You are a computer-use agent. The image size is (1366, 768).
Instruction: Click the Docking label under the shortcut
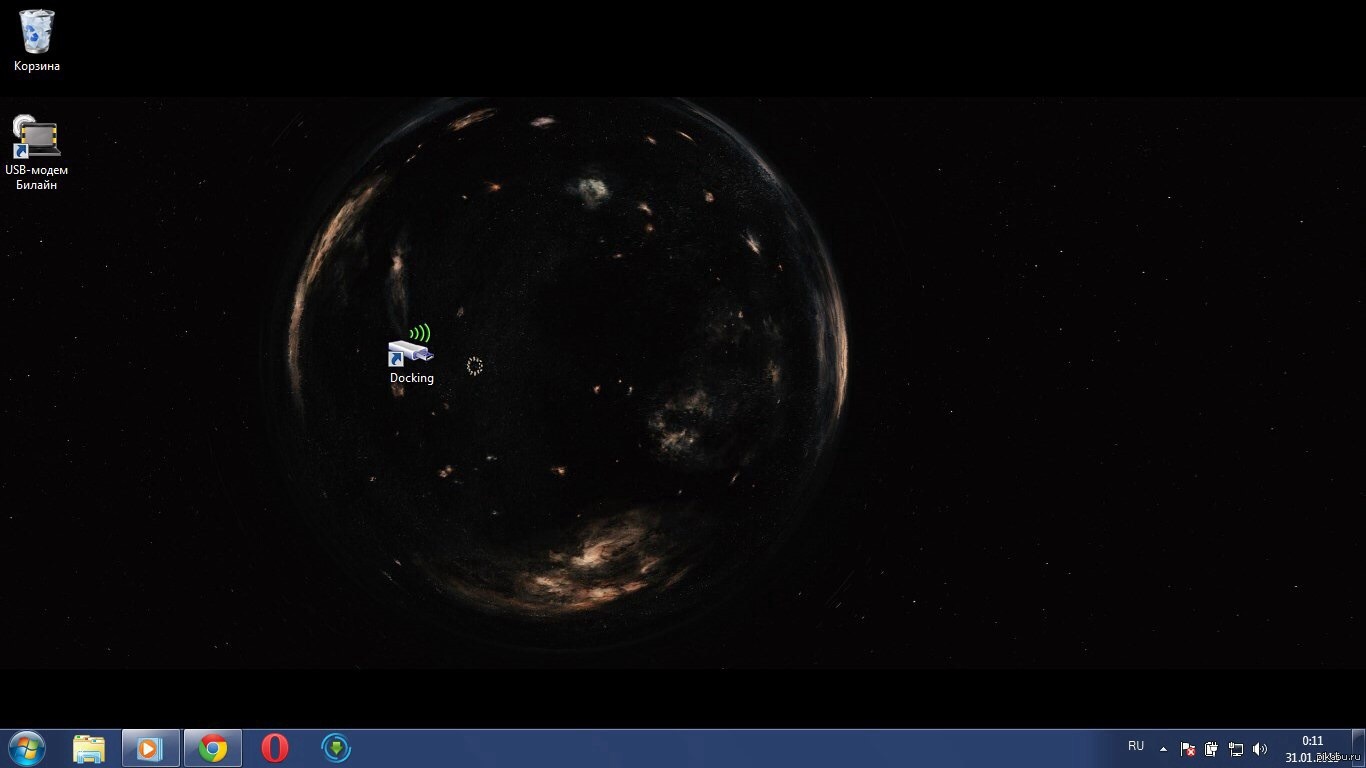coord(411,378)
